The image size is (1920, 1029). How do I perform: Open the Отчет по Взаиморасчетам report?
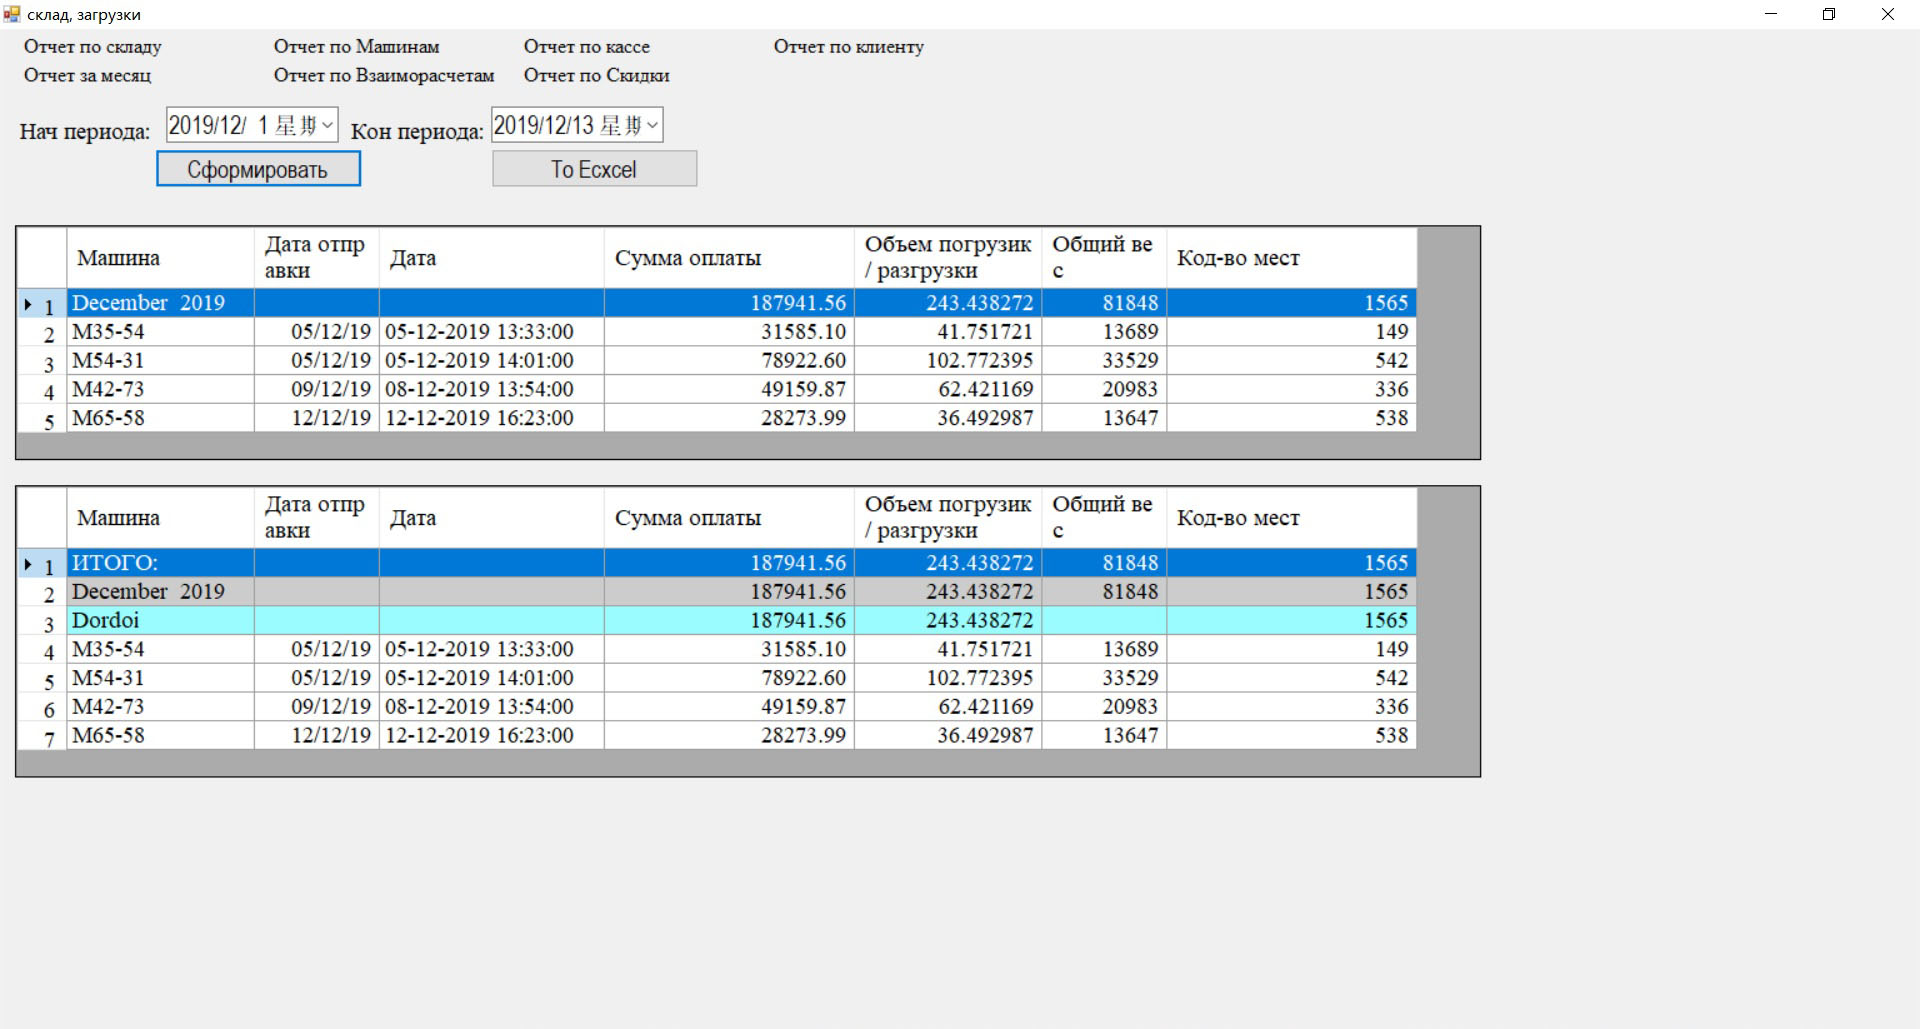click(384, 76)
